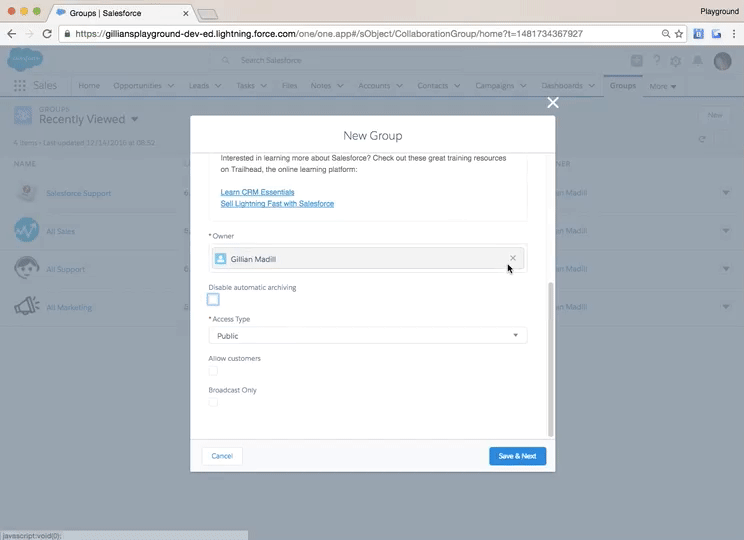Open the setup gear icon

(676, 61)
